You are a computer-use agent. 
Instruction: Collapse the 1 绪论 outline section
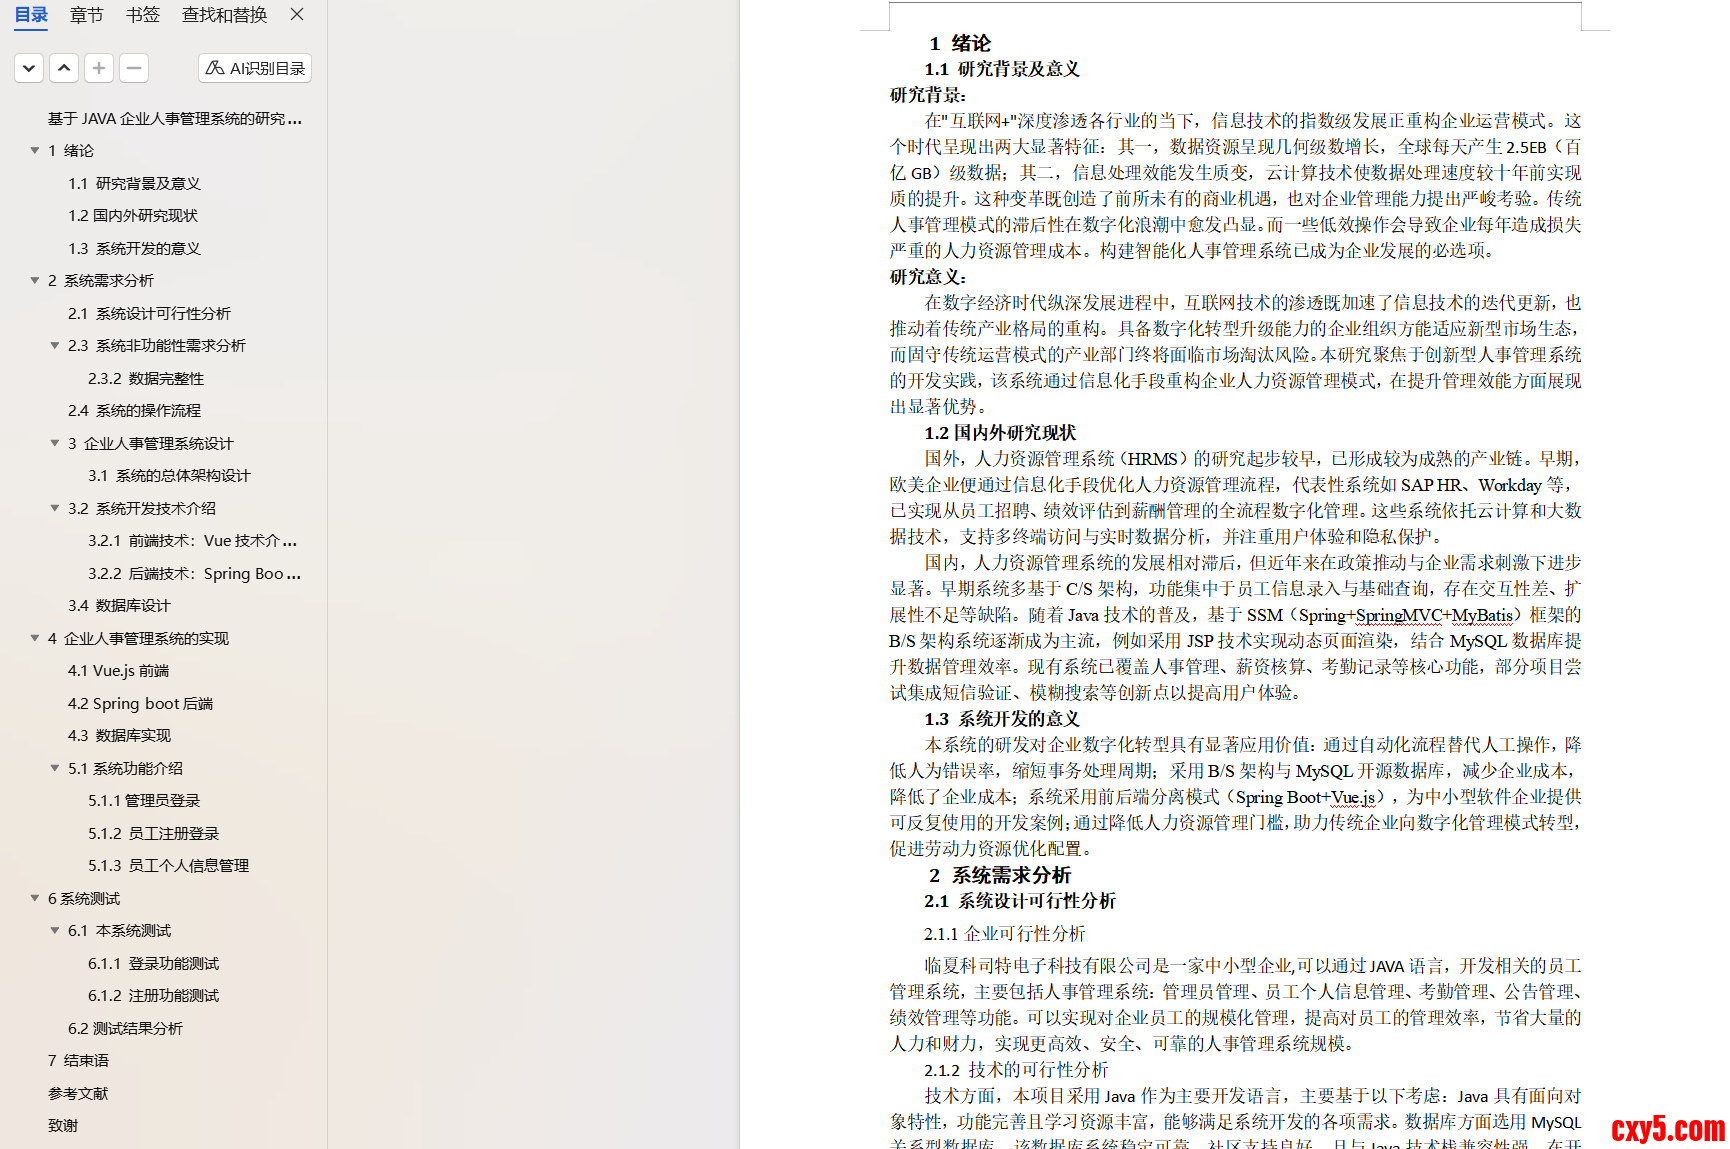(35, 151)
